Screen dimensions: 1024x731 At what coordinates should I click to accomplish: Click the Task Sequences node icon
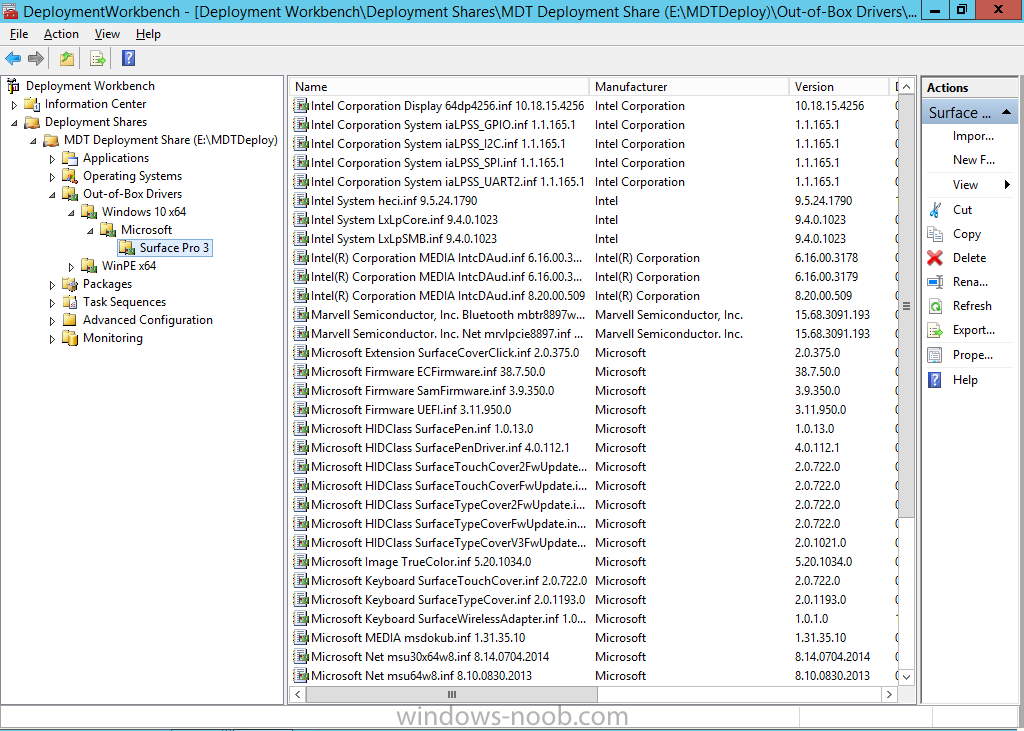(70, 302)
